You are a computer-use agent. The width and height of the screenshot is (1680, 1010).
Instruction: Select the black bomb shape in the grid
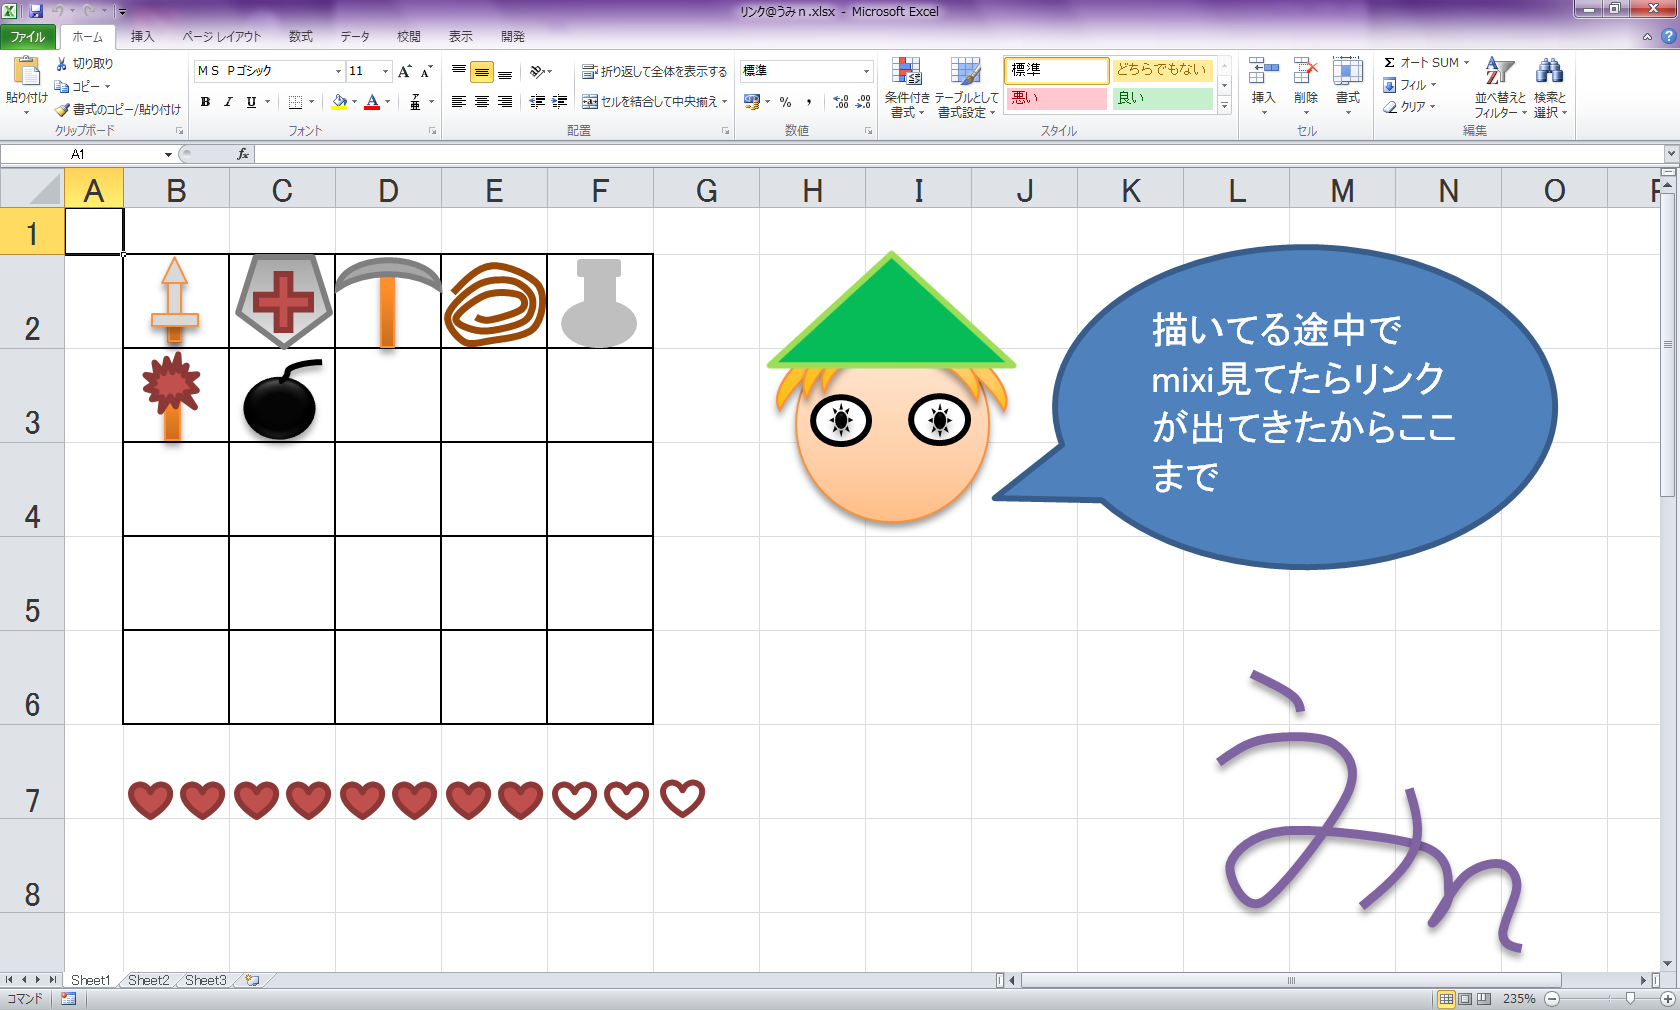pos(282,399)
